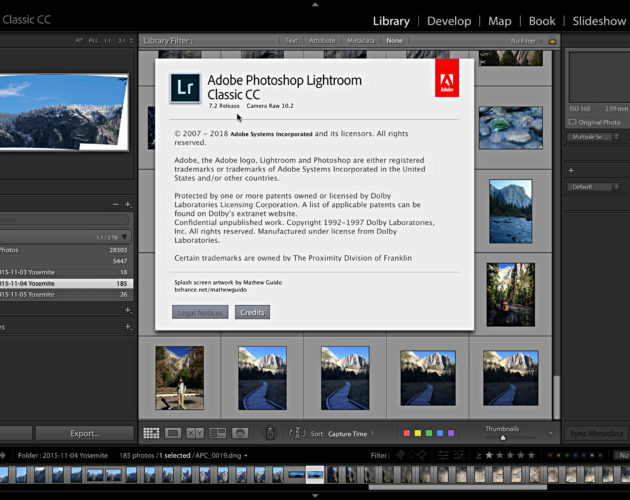Screen dimensions: 630x500
Task: Select Attribute filter in Library Filter bar
Action: [x=322, y=41]
